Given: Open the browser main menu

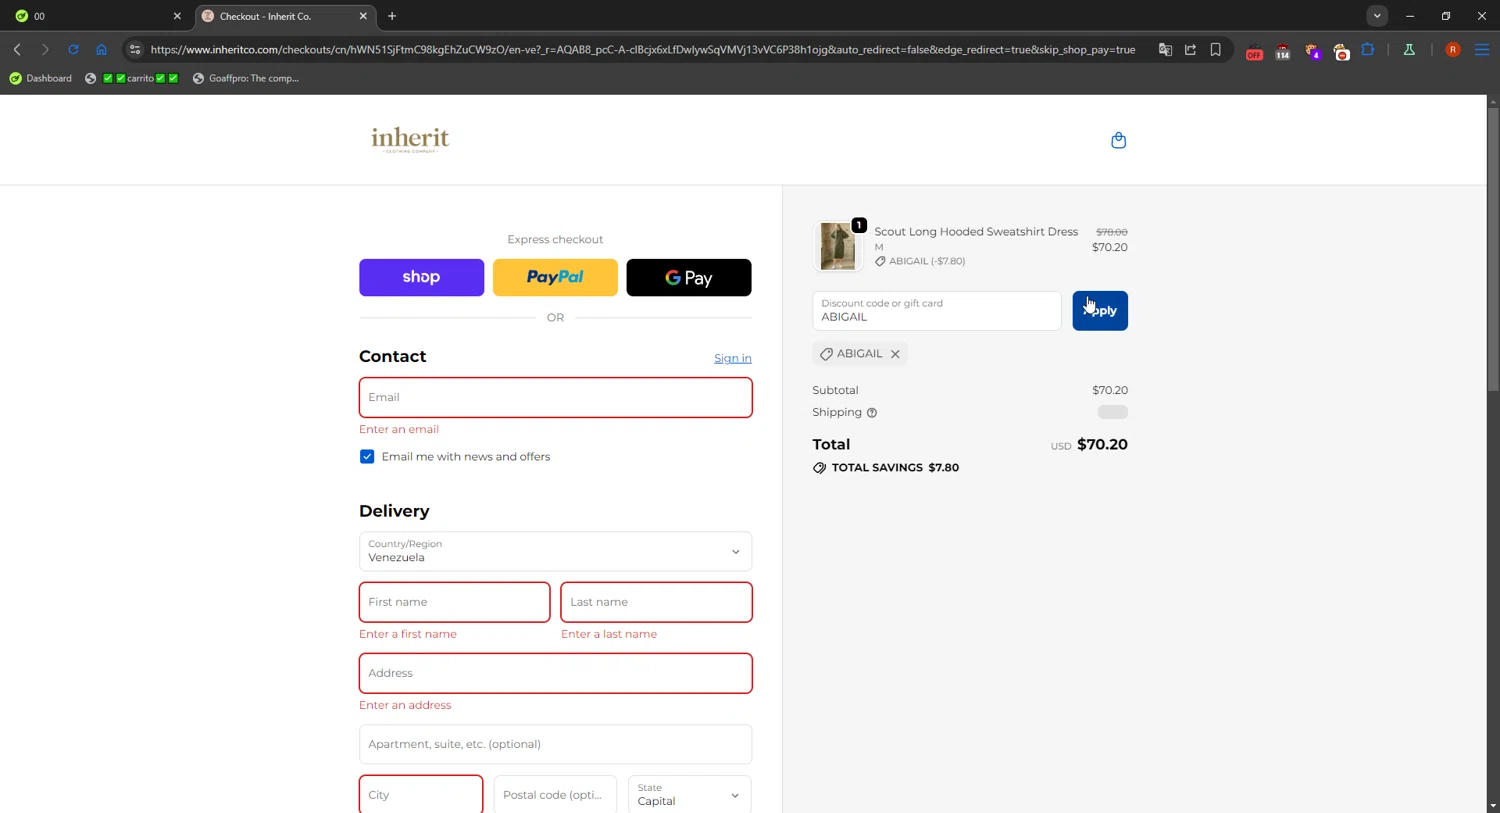Looking at the screenshot, I should [x=1482, y=49].
